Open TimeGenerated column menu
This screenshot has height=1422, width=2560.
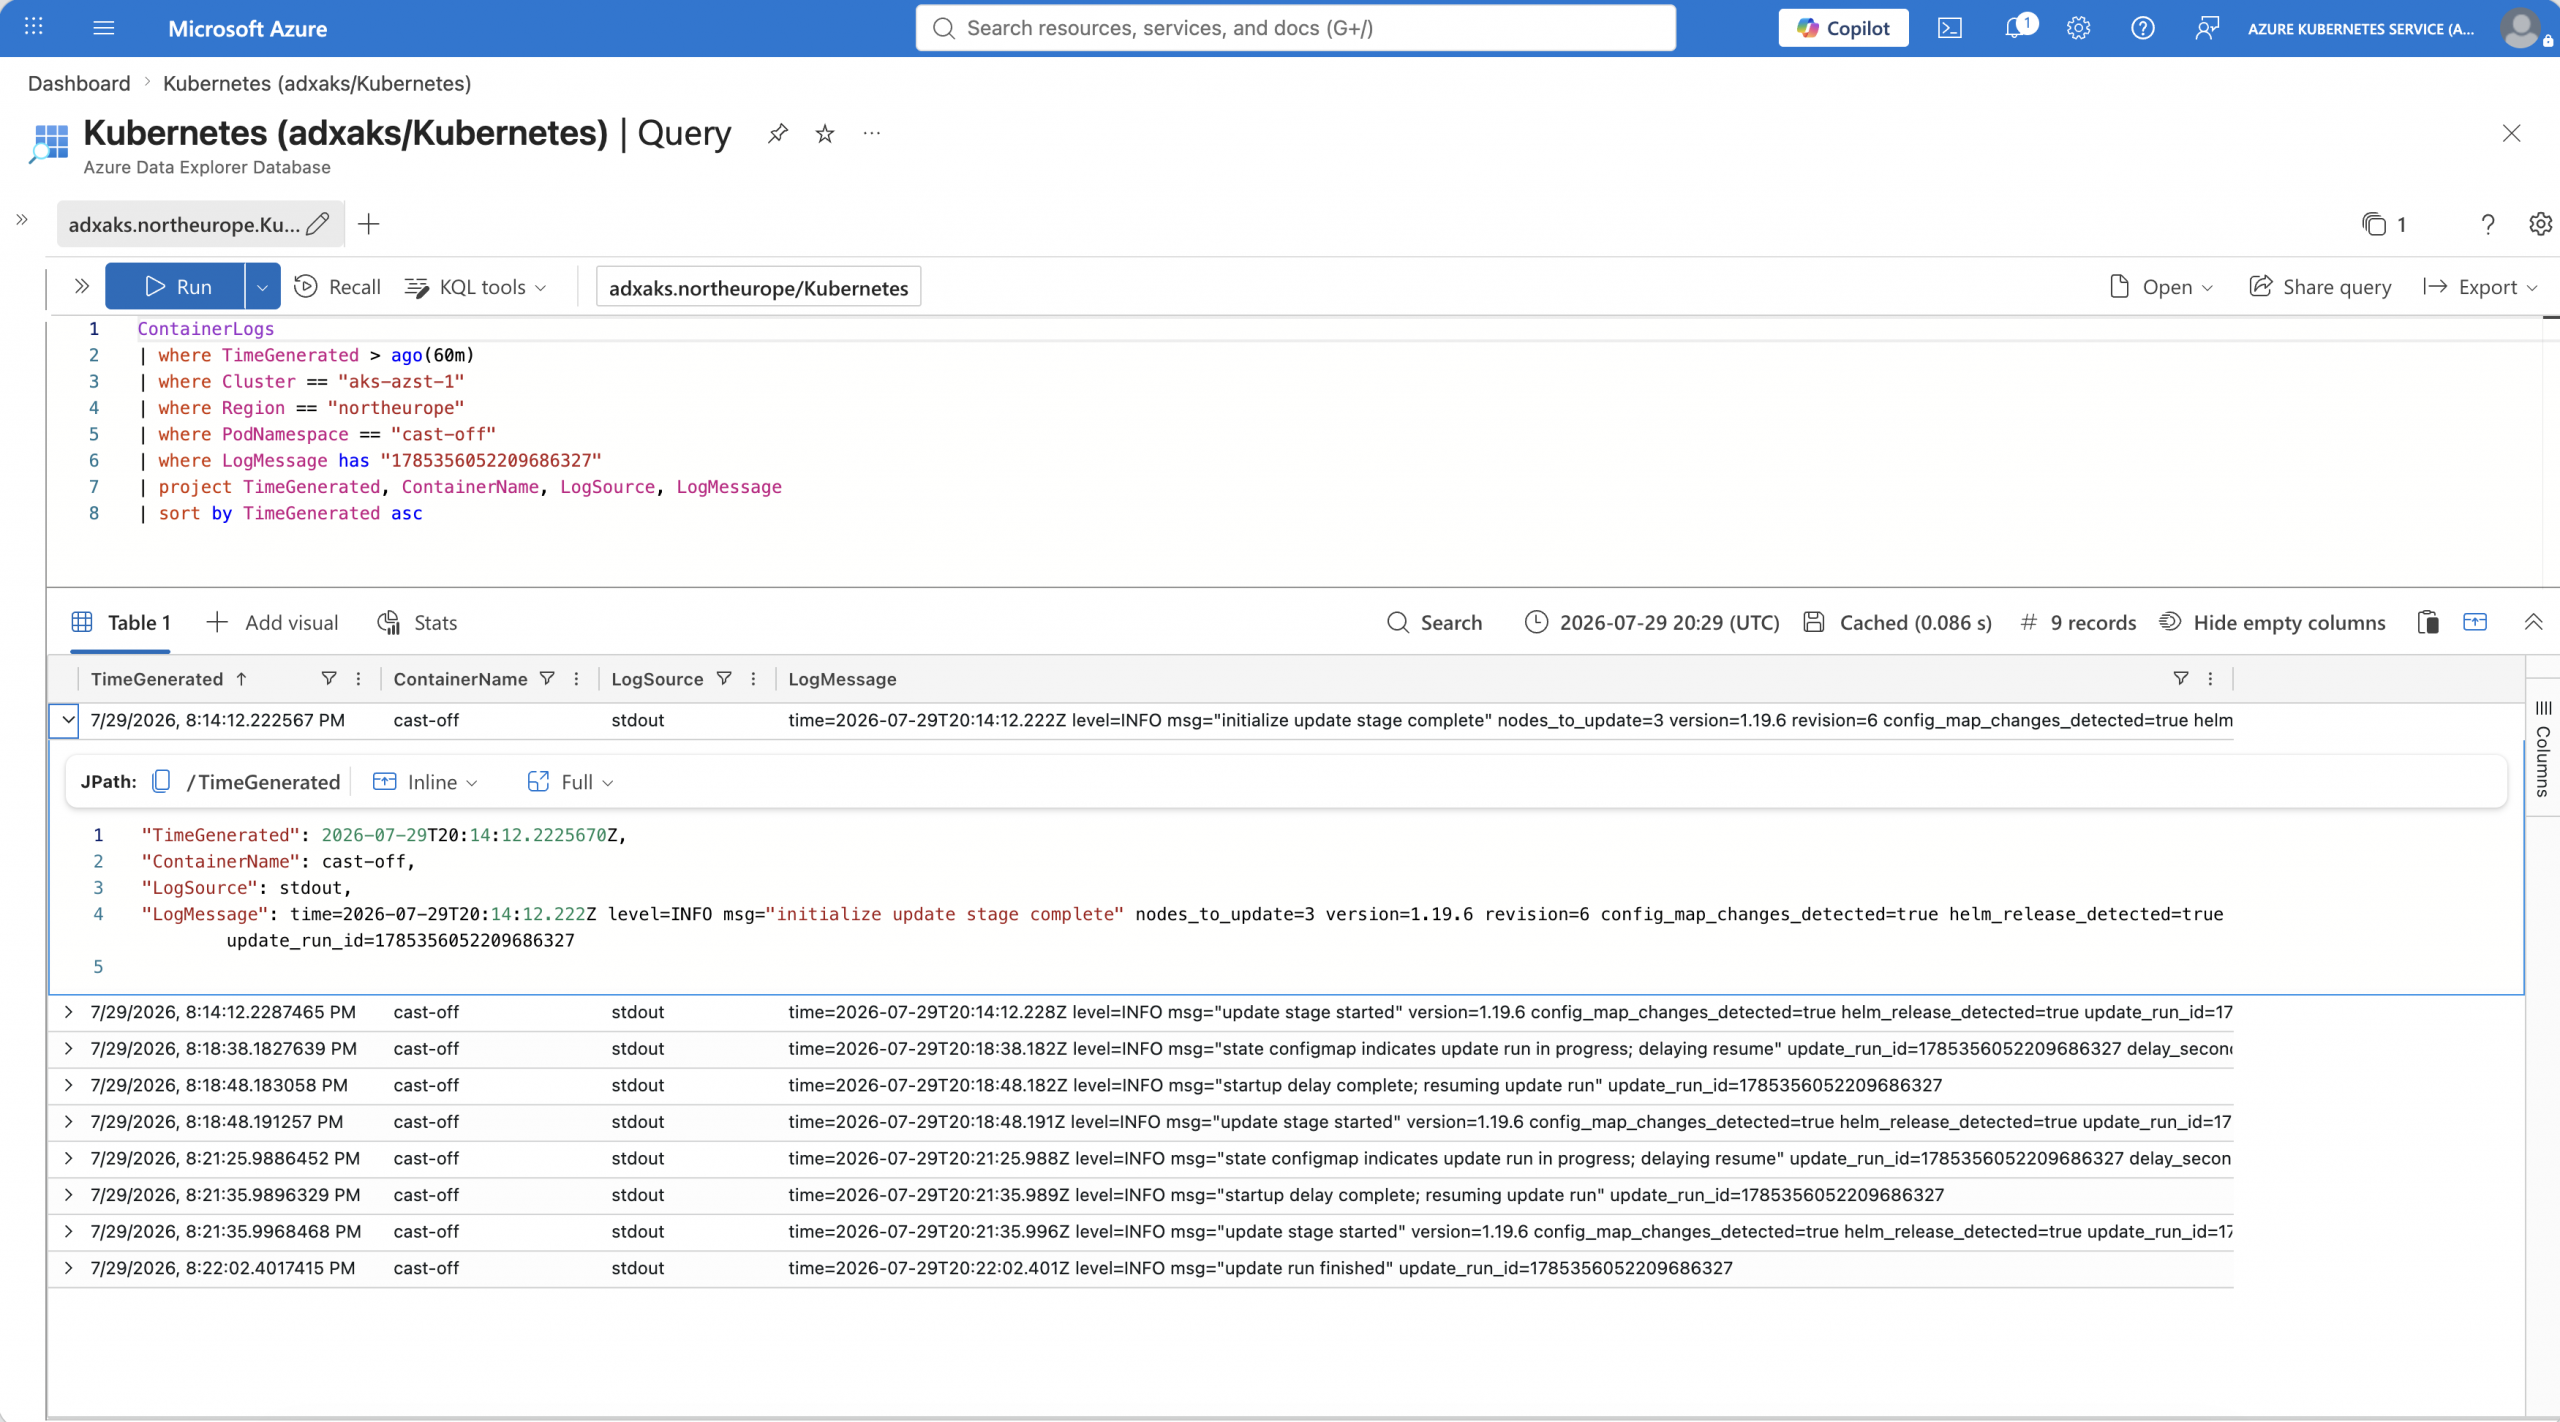pyautogui.click(x=359, y=678)
